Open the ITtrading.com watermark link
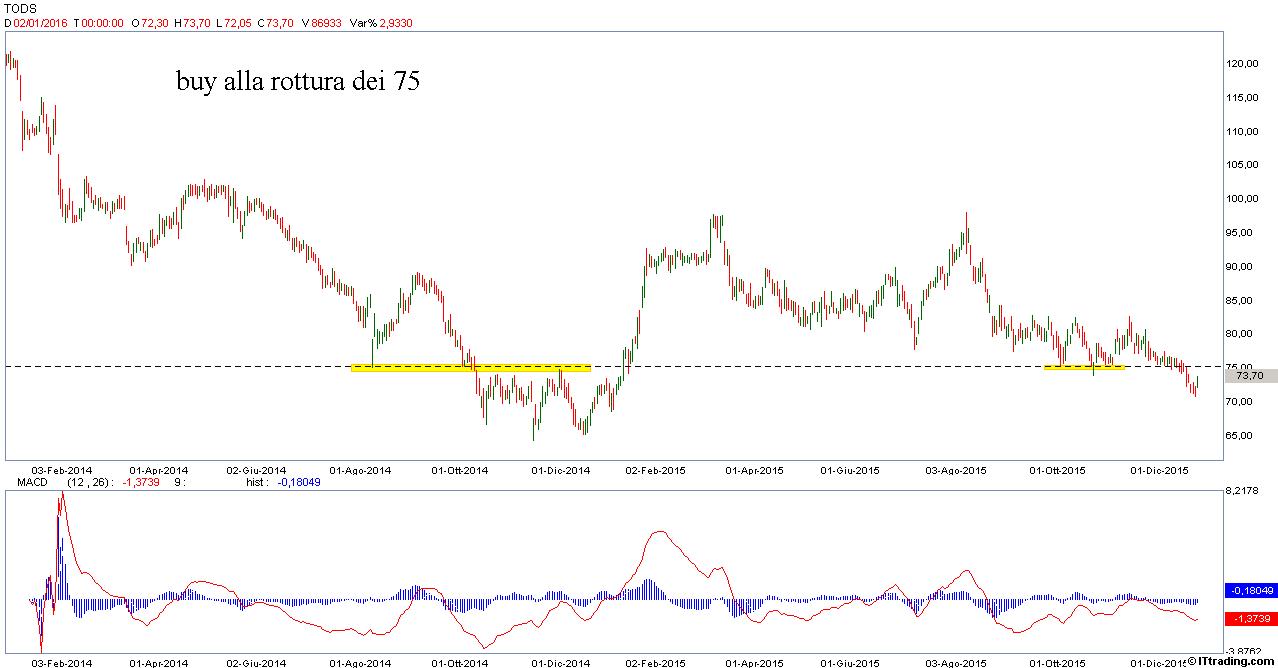 (x=1231, y=661)
